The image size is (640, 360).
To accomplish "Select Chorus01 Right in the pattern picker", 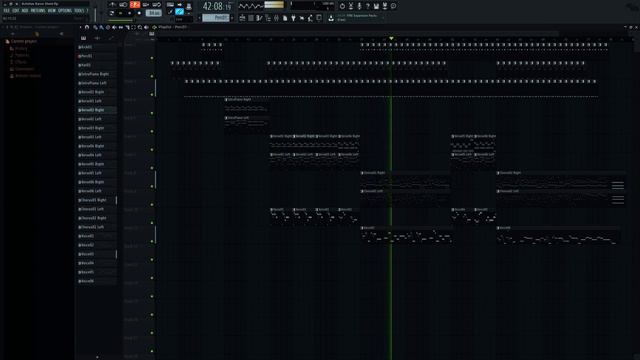I will coord(97,200).
